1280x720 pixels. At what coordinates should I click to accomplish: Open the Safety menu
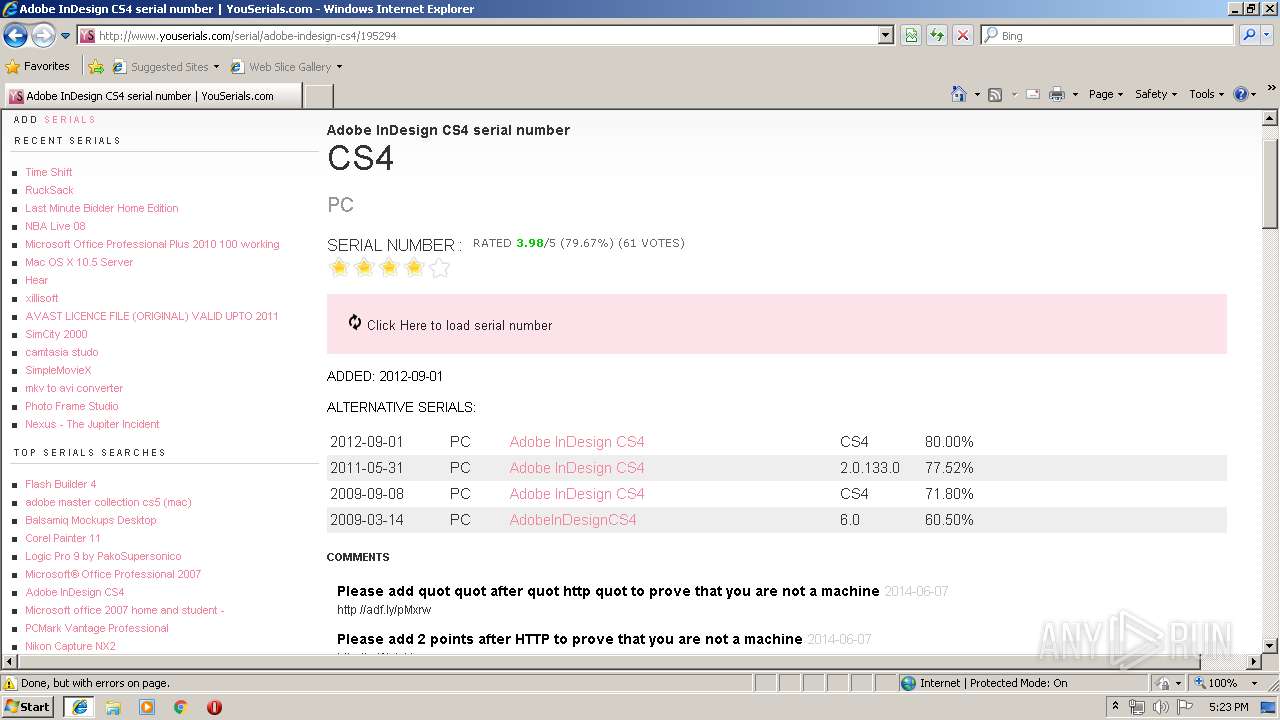click(1156, 94)
